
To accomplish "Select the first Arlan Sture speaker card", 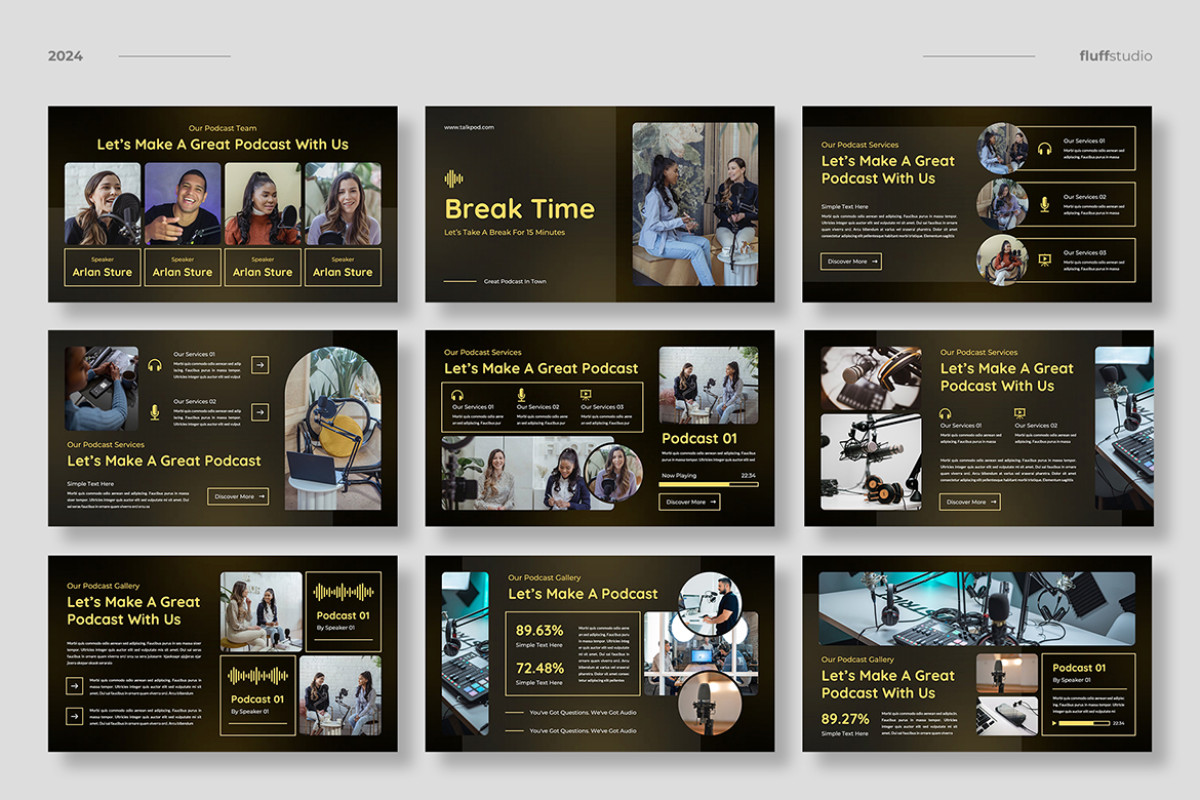I will coord(101,265).
